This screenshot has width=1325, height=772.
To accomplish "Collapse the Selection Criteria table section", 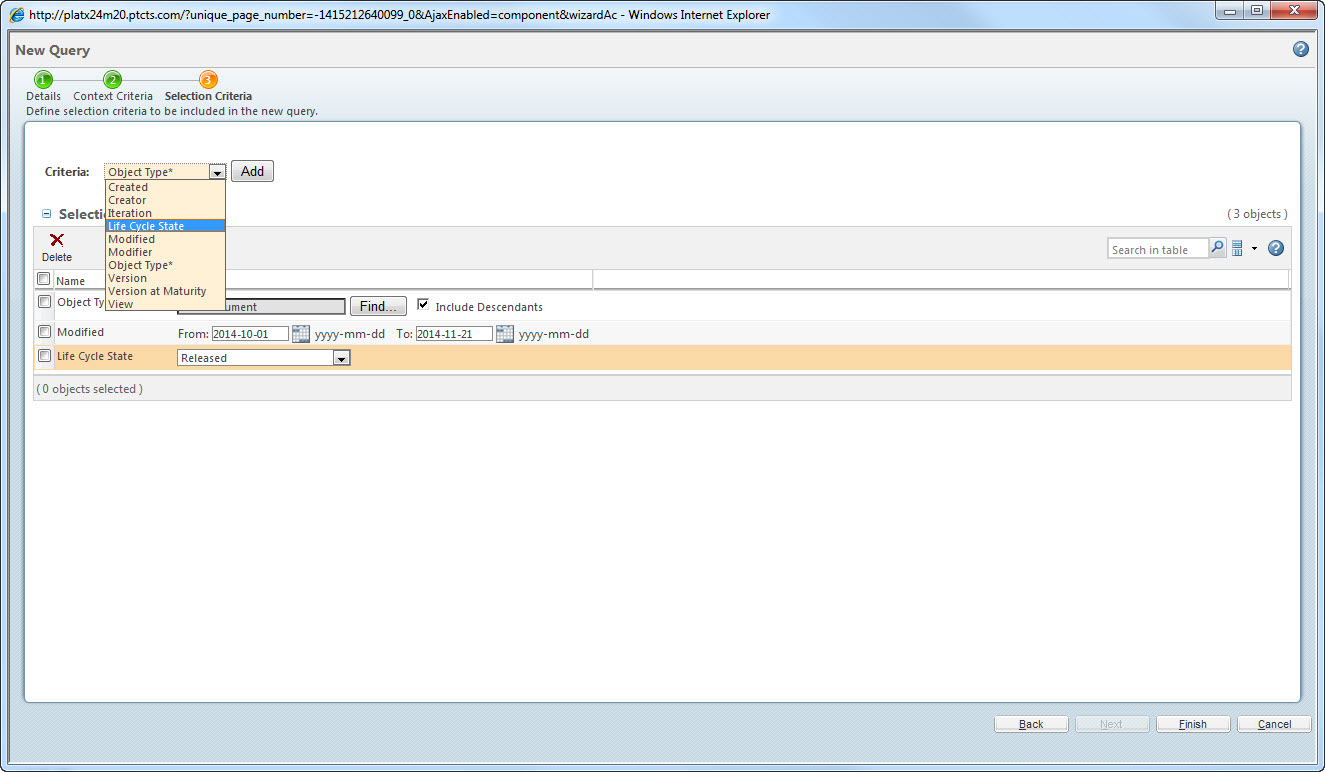I will [46, 214].
